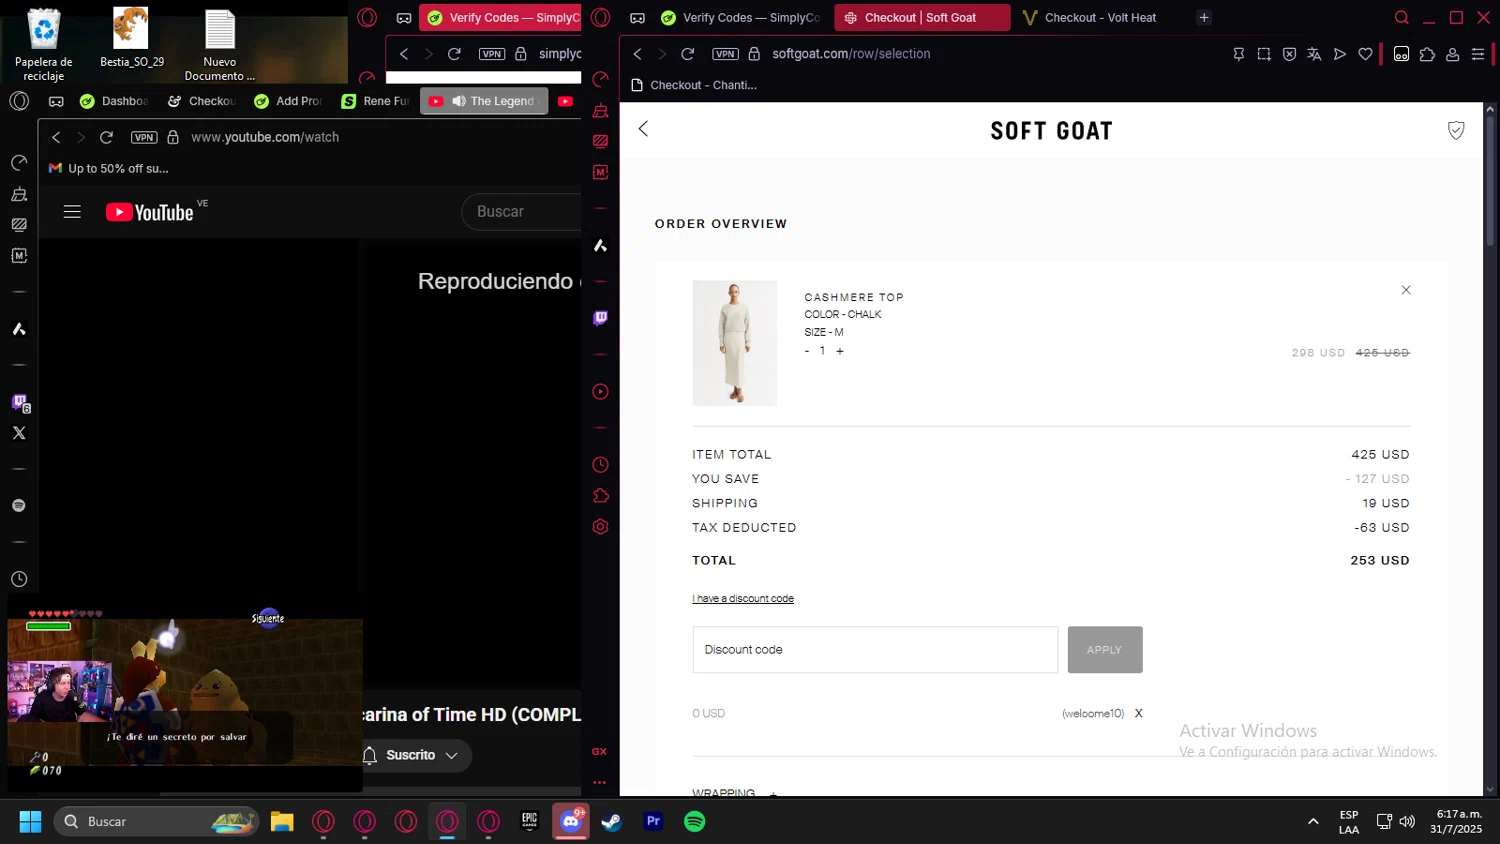Take a snapshot with the capture icon
Screen dimensions: 1500x844
[x=1264, y=54]
